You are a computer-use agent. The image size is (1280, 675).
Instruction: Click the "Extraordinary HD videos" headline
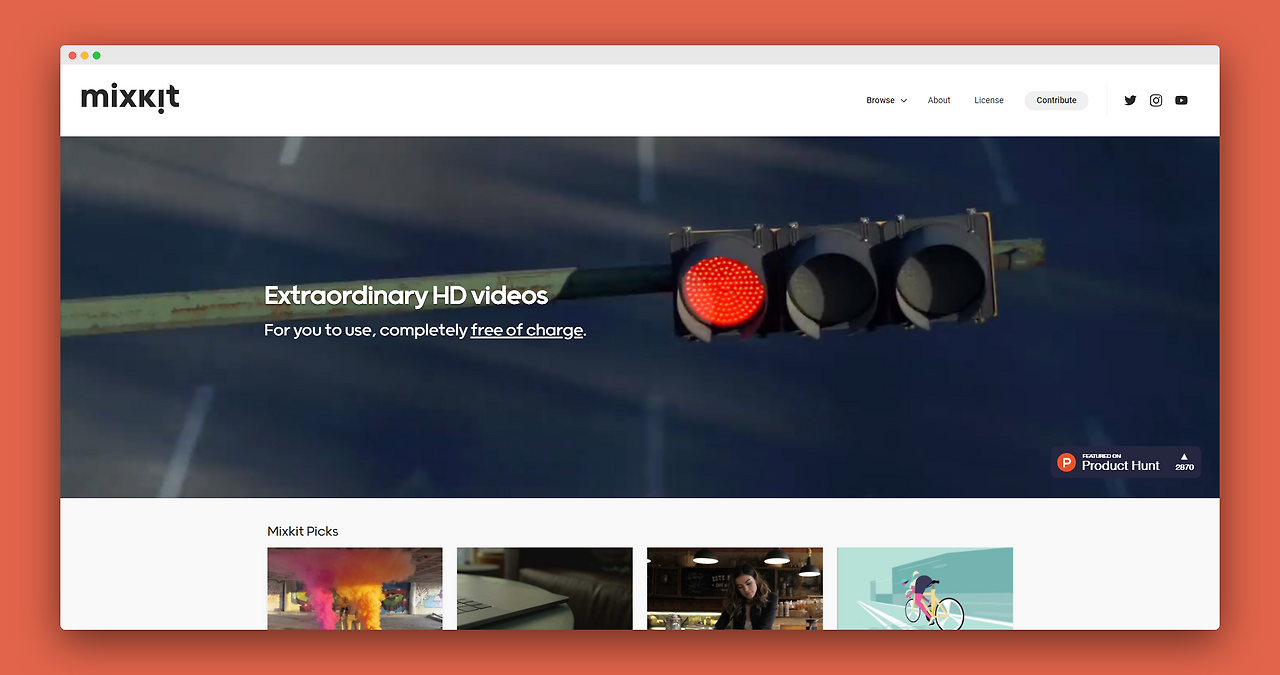[x=406, y=296]
